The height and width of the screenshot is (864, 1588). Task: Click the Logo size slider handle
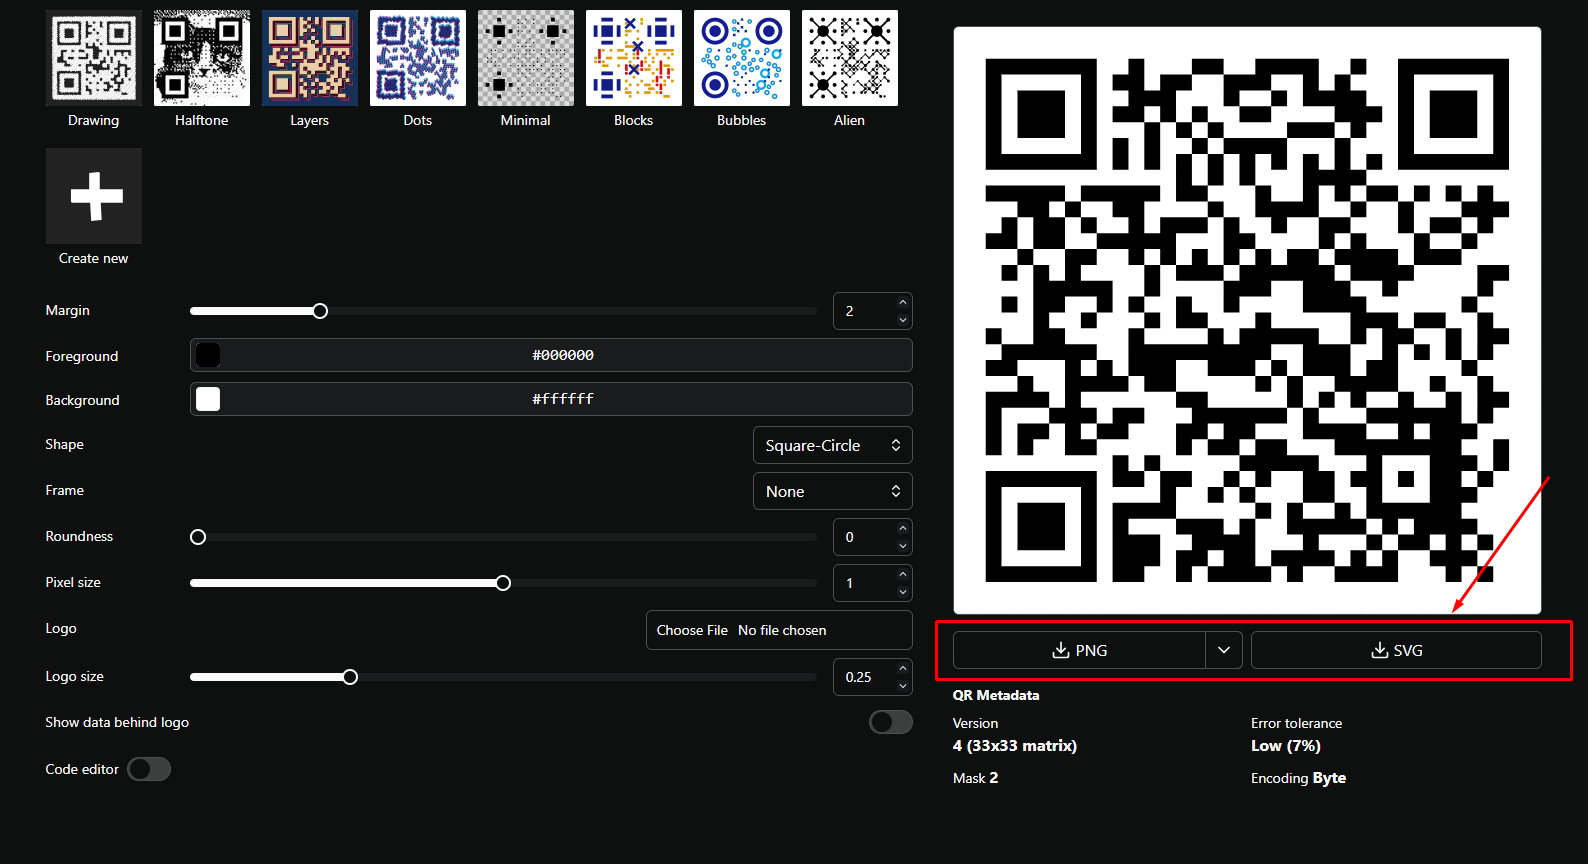click(x=350, y=677)
